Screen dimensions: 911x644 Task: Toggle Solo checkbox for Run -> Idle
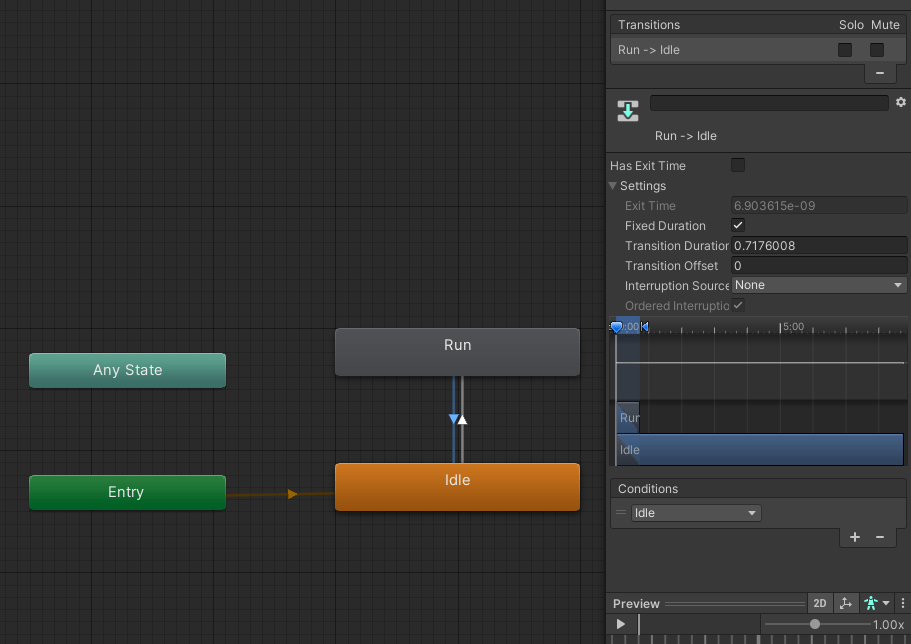point(845,50)
